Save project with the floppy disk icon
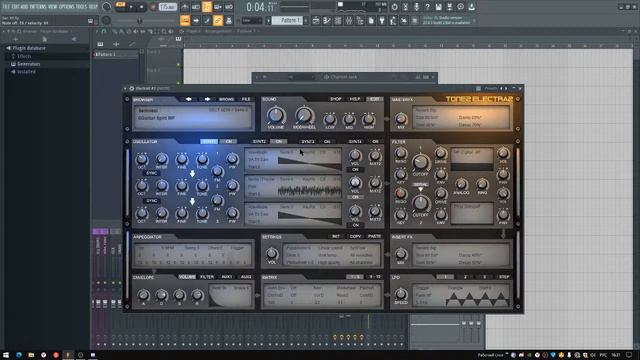The width and height of the screenshot is (640, 360). pyautogui.click(x=438, y=7)
